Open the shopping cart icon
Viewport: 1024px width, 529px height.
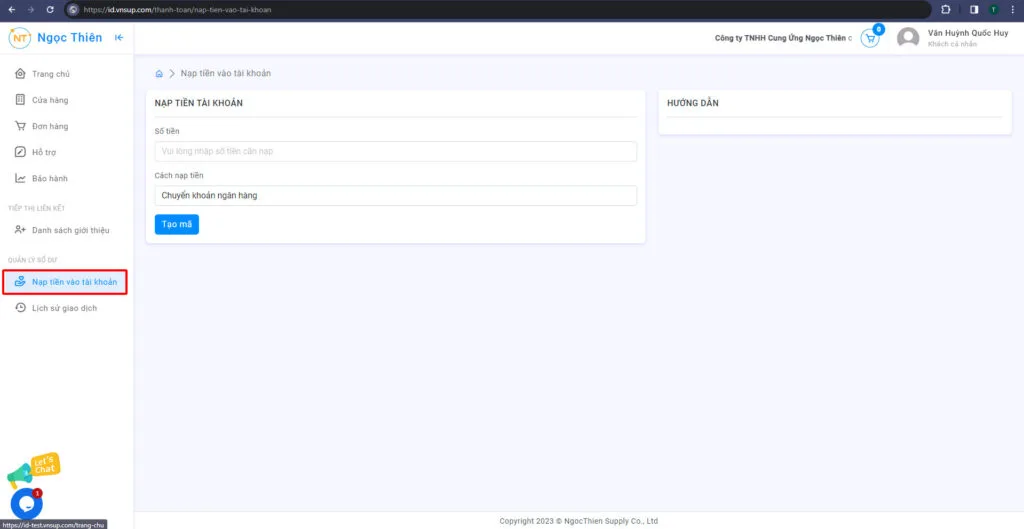coord(869,38)
